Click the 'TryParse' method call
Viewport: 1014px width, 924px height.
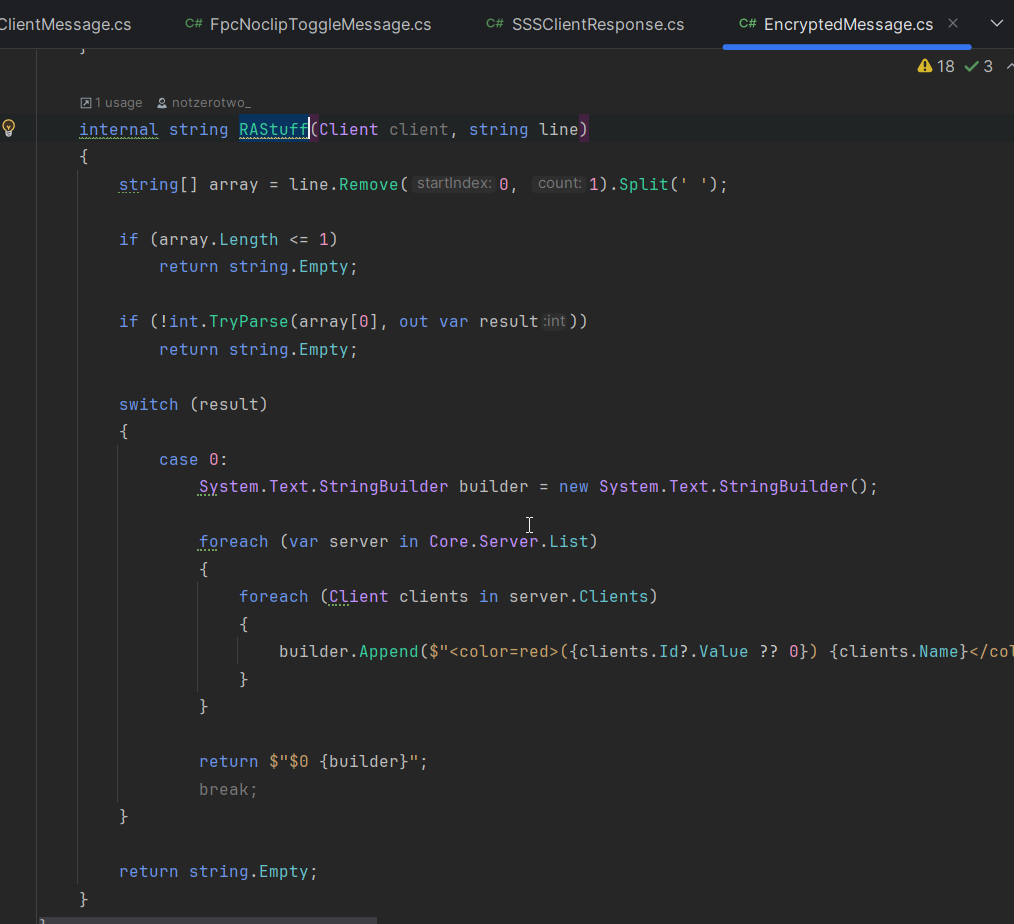[248, 321]
